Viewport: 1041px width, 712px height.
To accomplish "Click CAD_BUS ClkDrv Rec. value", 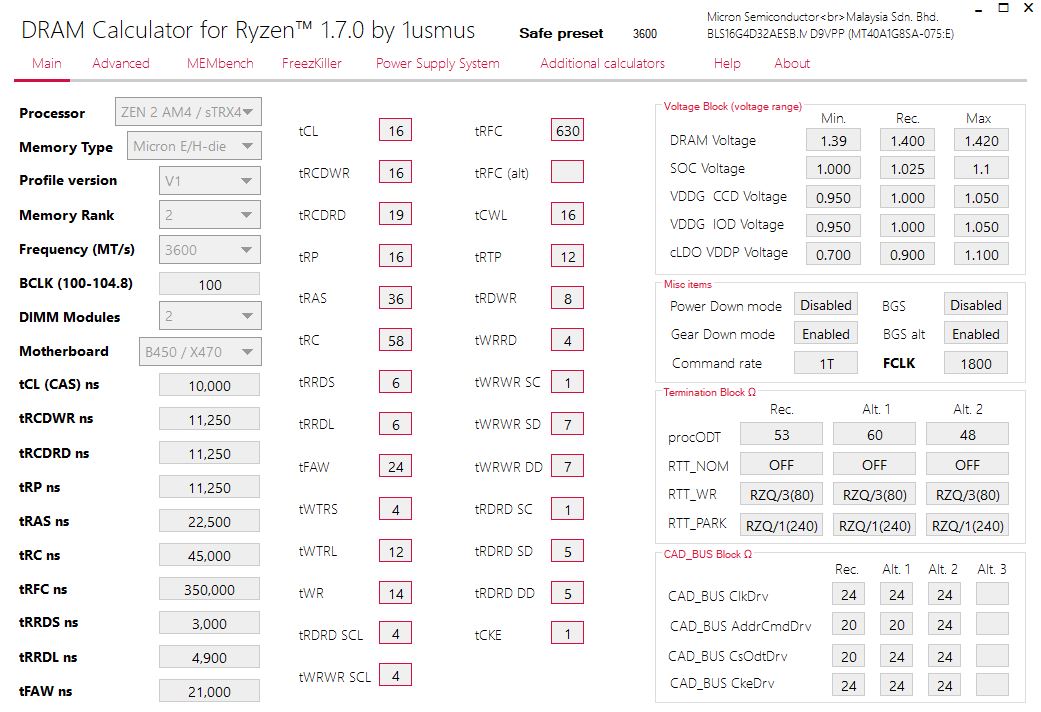I will pyautogui.click(x=848, y=594).
